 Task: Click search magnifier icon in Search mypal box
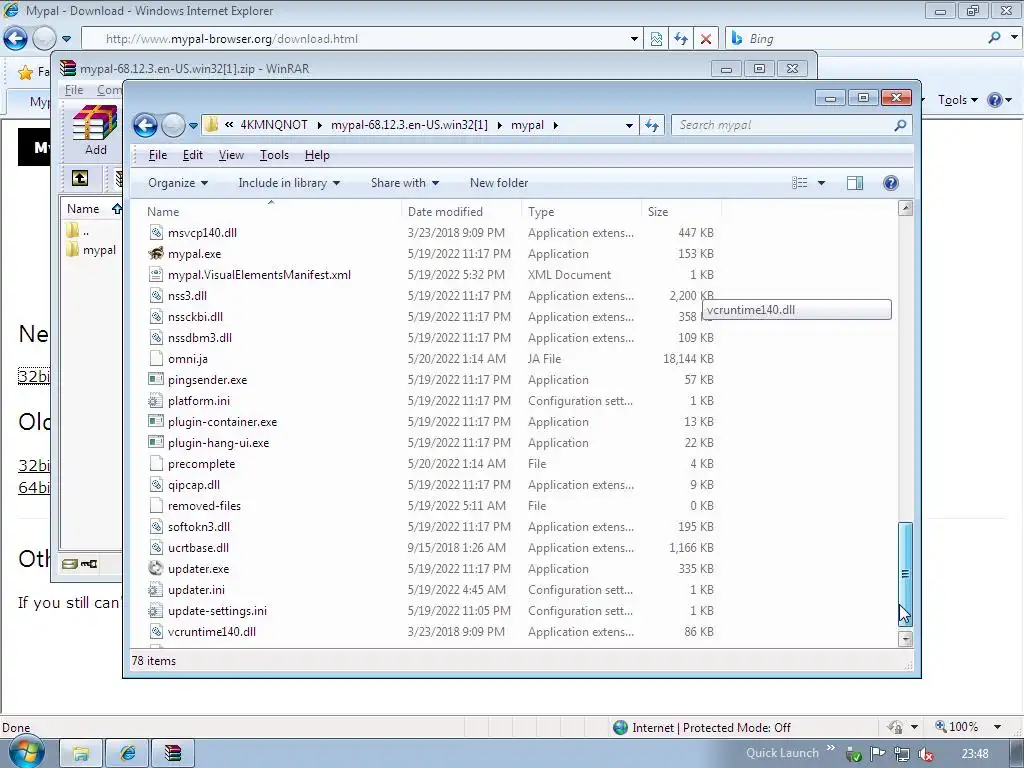pos(900,125)
